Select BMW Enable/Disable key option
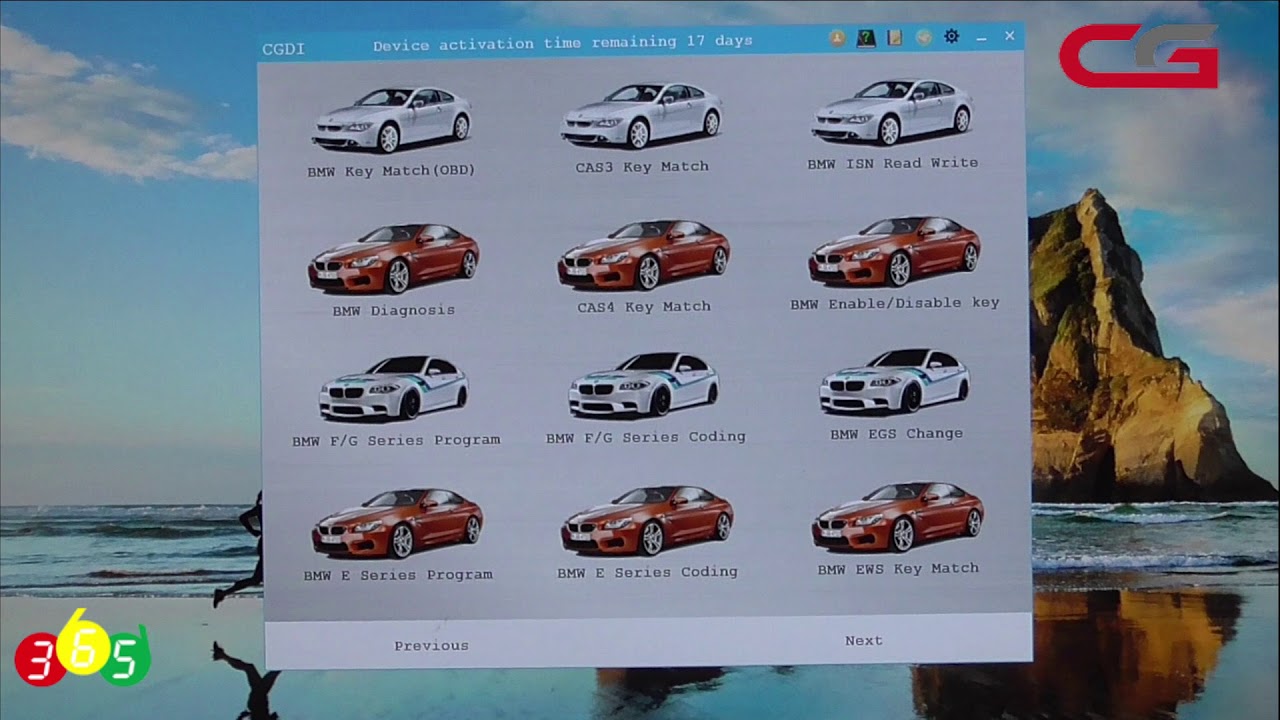This screenshot has width=1280, height=720. tap(894, 263)
